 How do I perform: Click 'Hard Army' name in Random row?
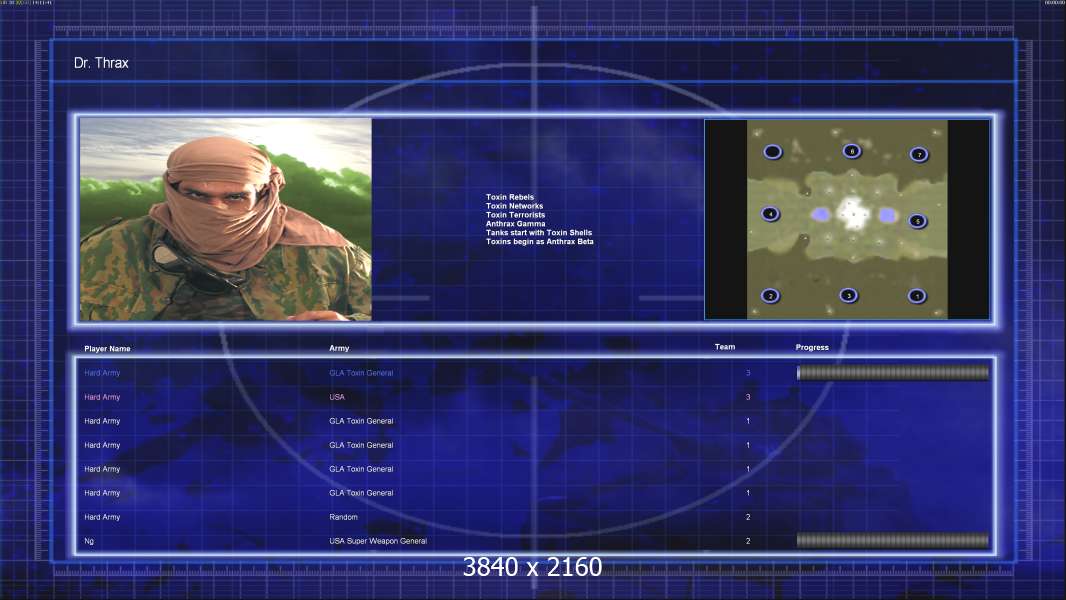point(102,517)
